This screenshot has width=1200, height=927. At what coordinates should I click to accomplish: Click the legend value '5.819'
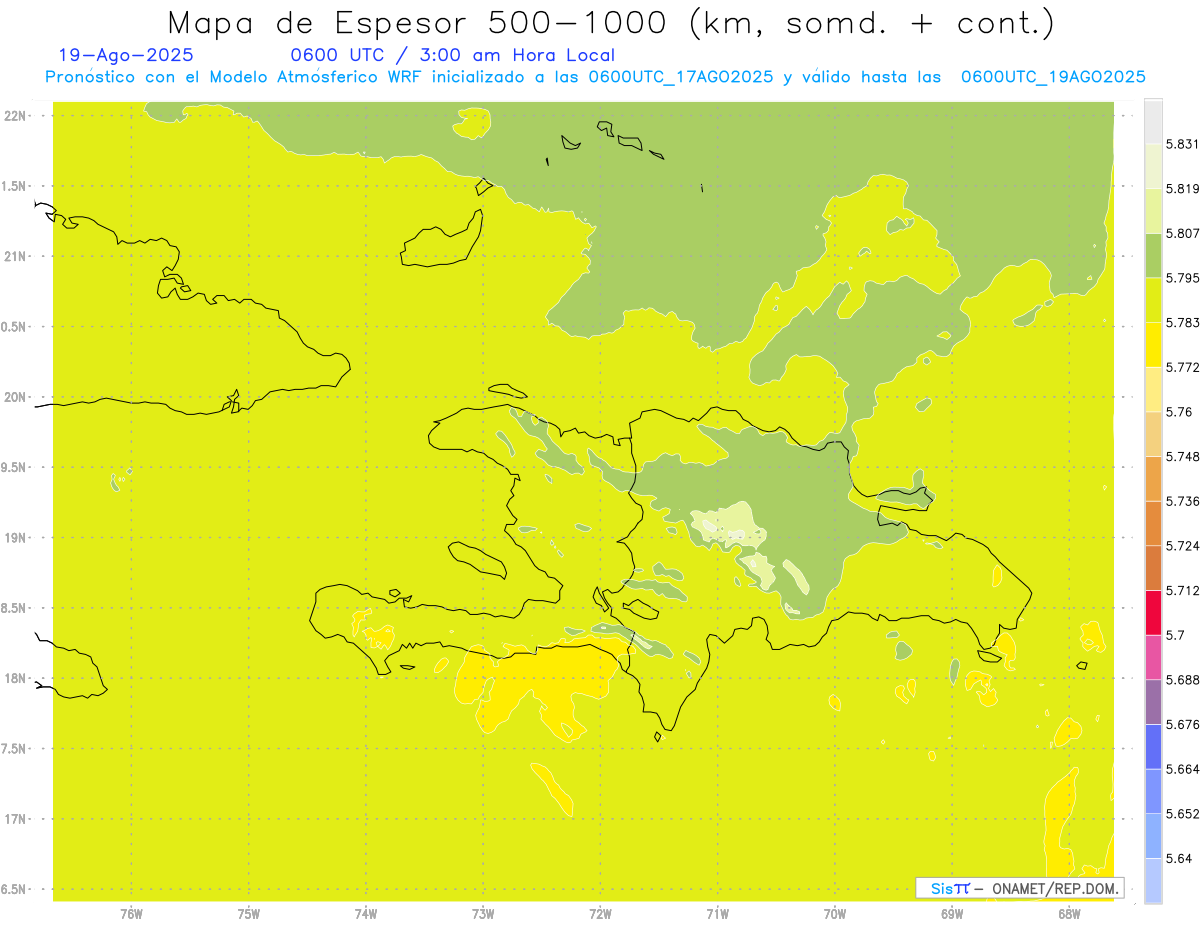[1182, 189]
